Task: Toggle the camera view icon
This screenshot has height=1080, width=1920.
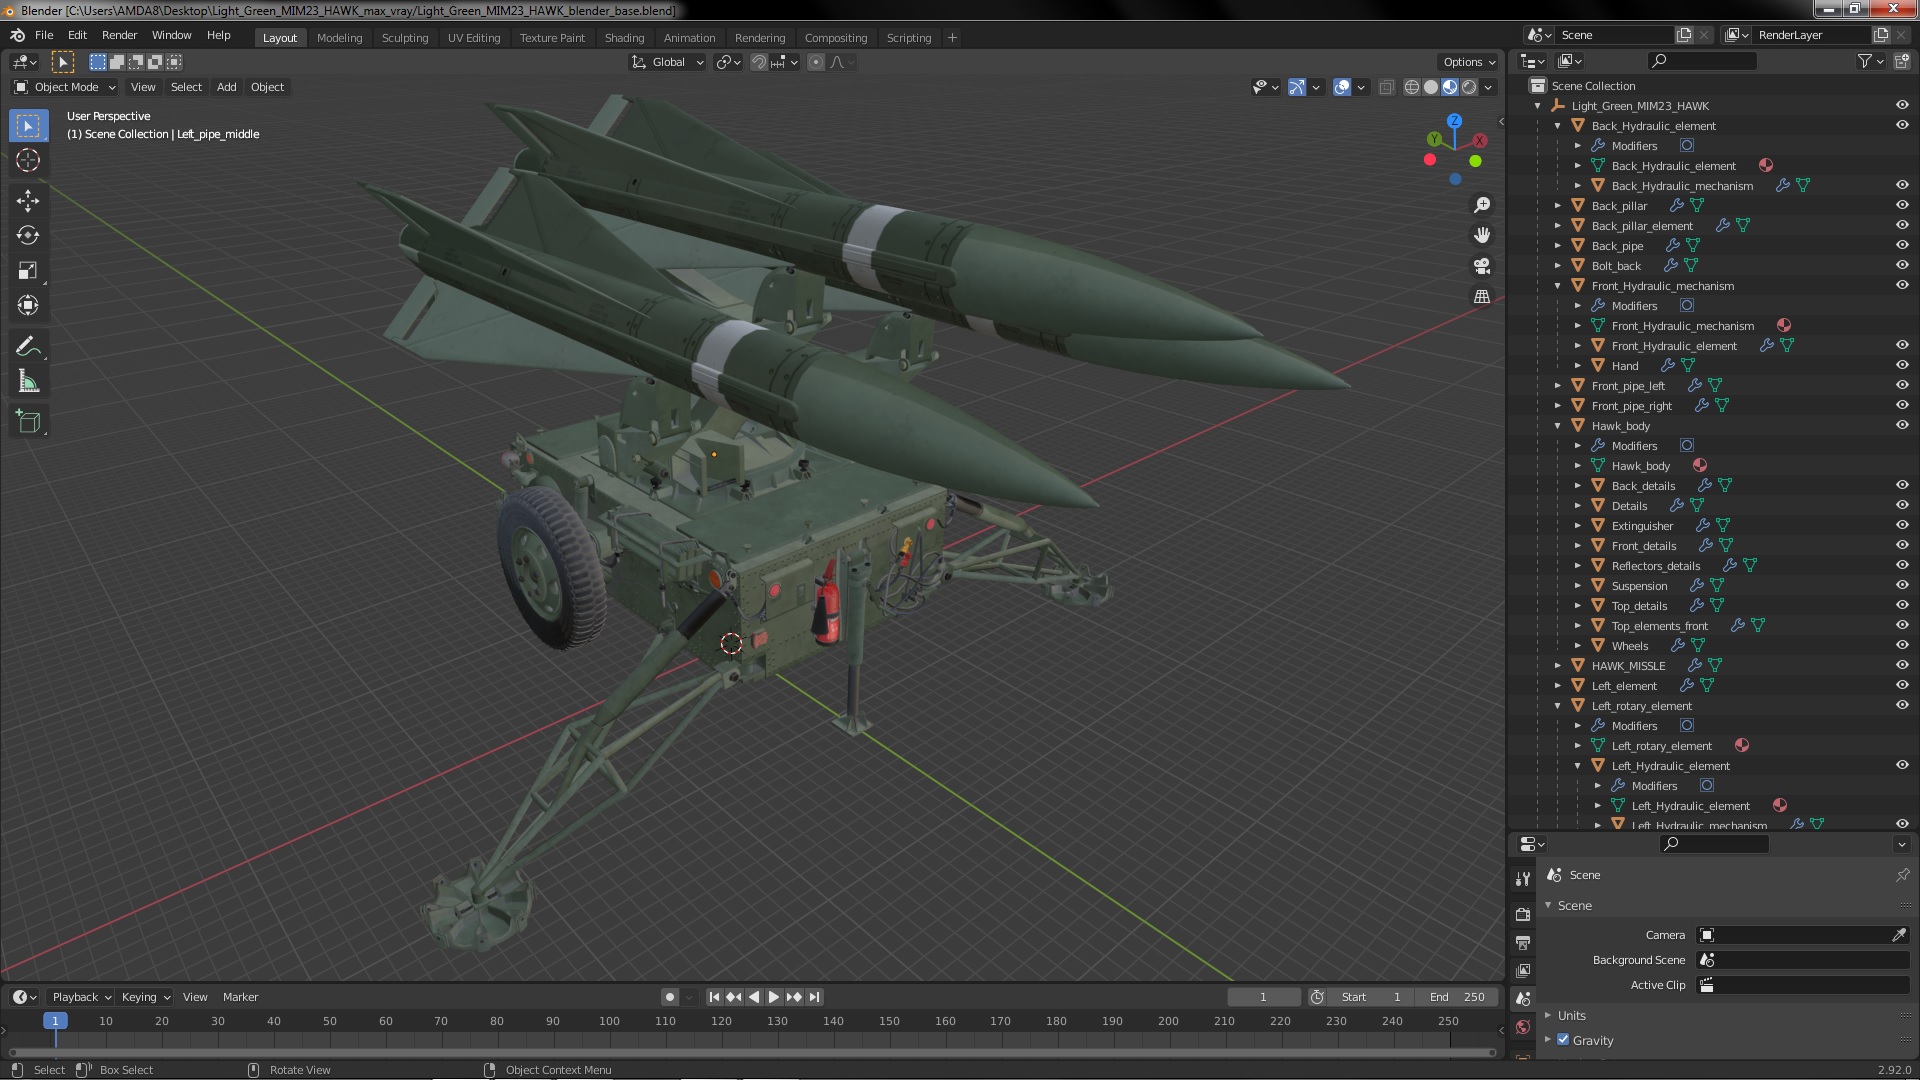Action: 1482,266
